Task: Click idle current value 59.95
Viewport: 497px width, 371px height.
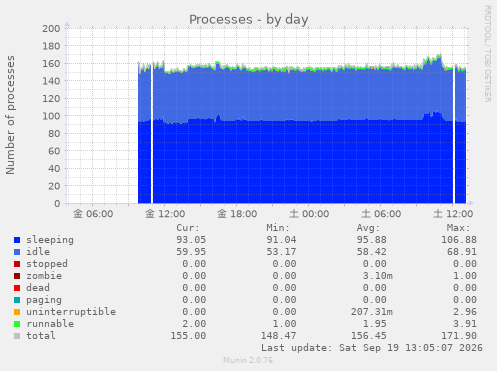Action: pyautogui.click(x=191, y=252)
